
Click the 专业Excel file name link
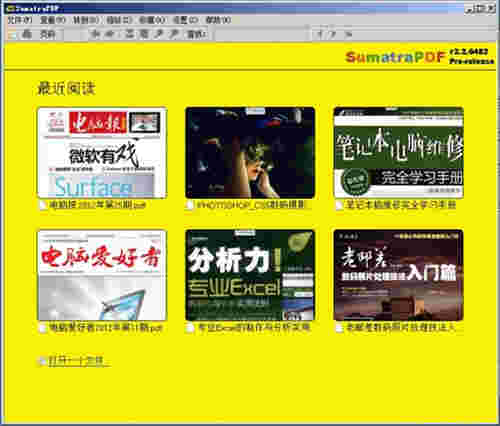pos(254,328)
